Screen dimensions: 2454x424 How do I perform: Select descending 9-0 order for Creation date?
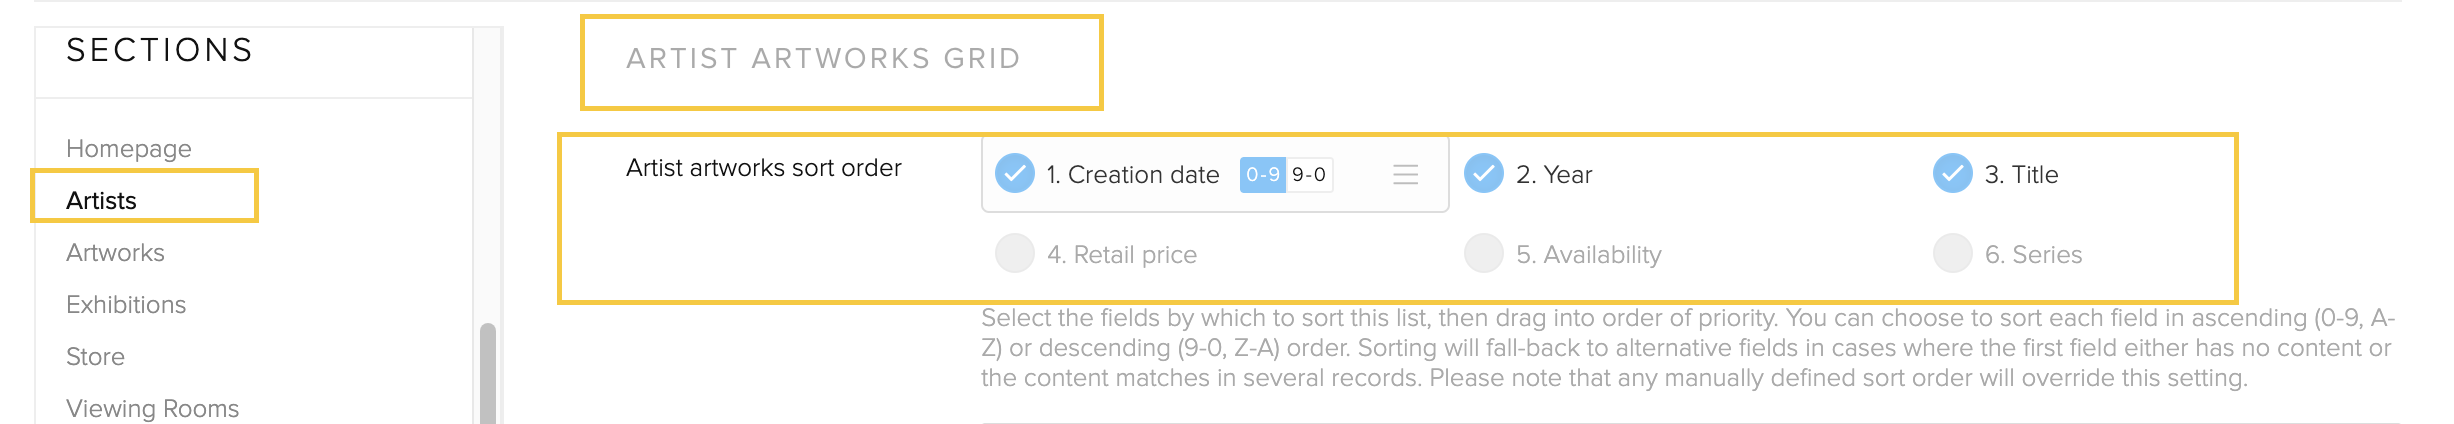1309,174
